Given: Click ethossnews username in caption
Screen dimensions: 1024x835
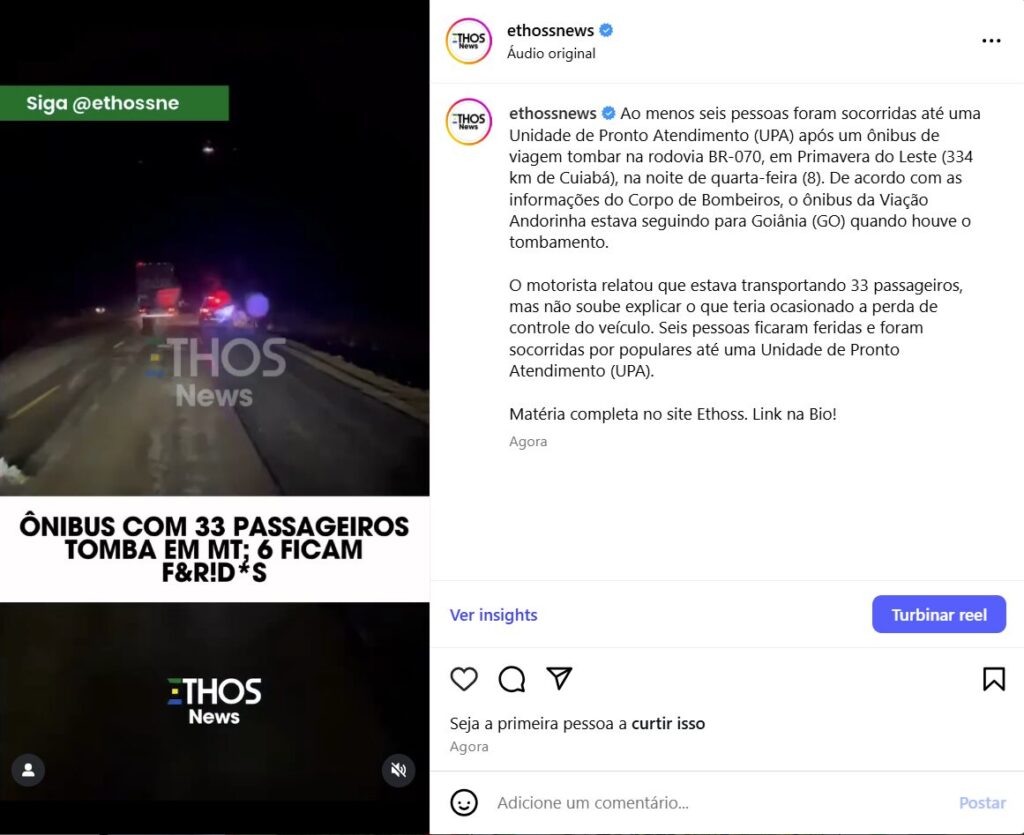Looking at the screenshot, I should (552, 114).
